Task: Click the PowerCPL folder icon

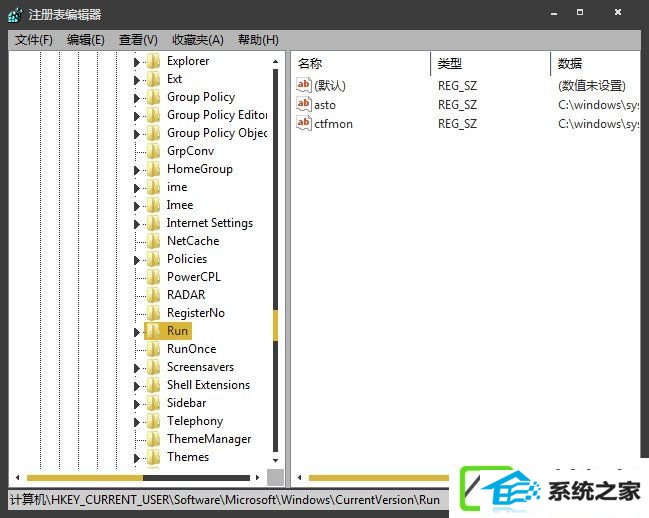Action: (154, 277)
